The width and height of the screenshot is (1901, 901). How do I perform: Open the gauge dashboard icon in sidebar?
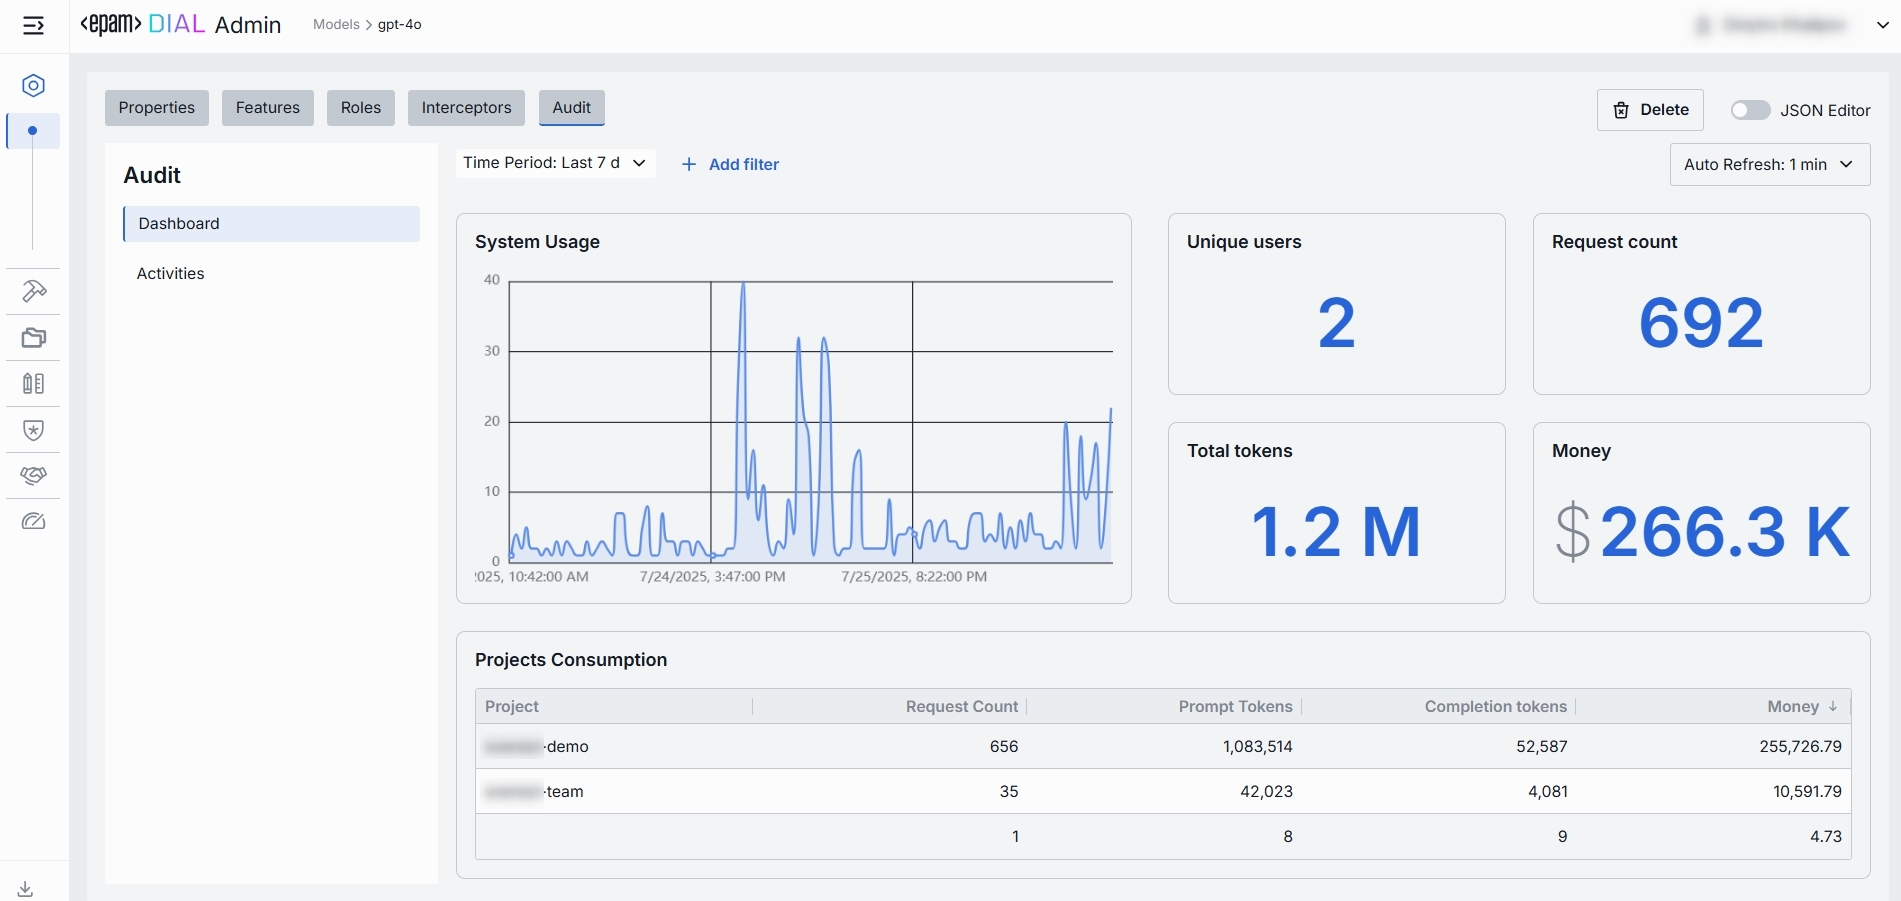[x=33, y=521]
